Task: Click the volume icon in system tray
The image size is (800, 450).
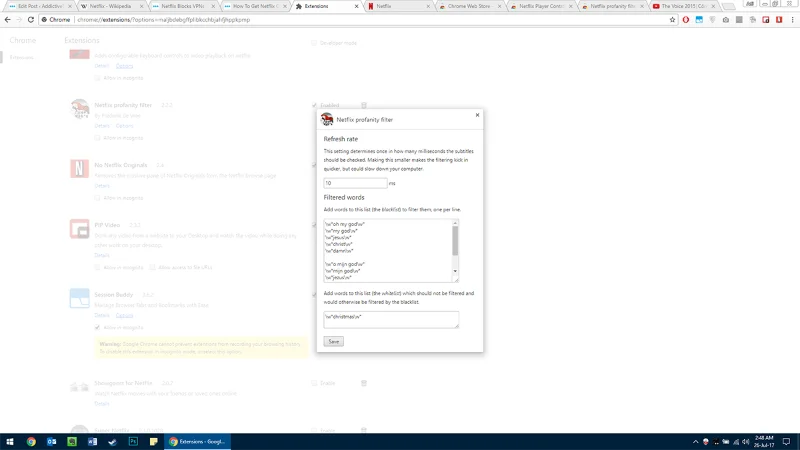Action: [x=745, y=442]
